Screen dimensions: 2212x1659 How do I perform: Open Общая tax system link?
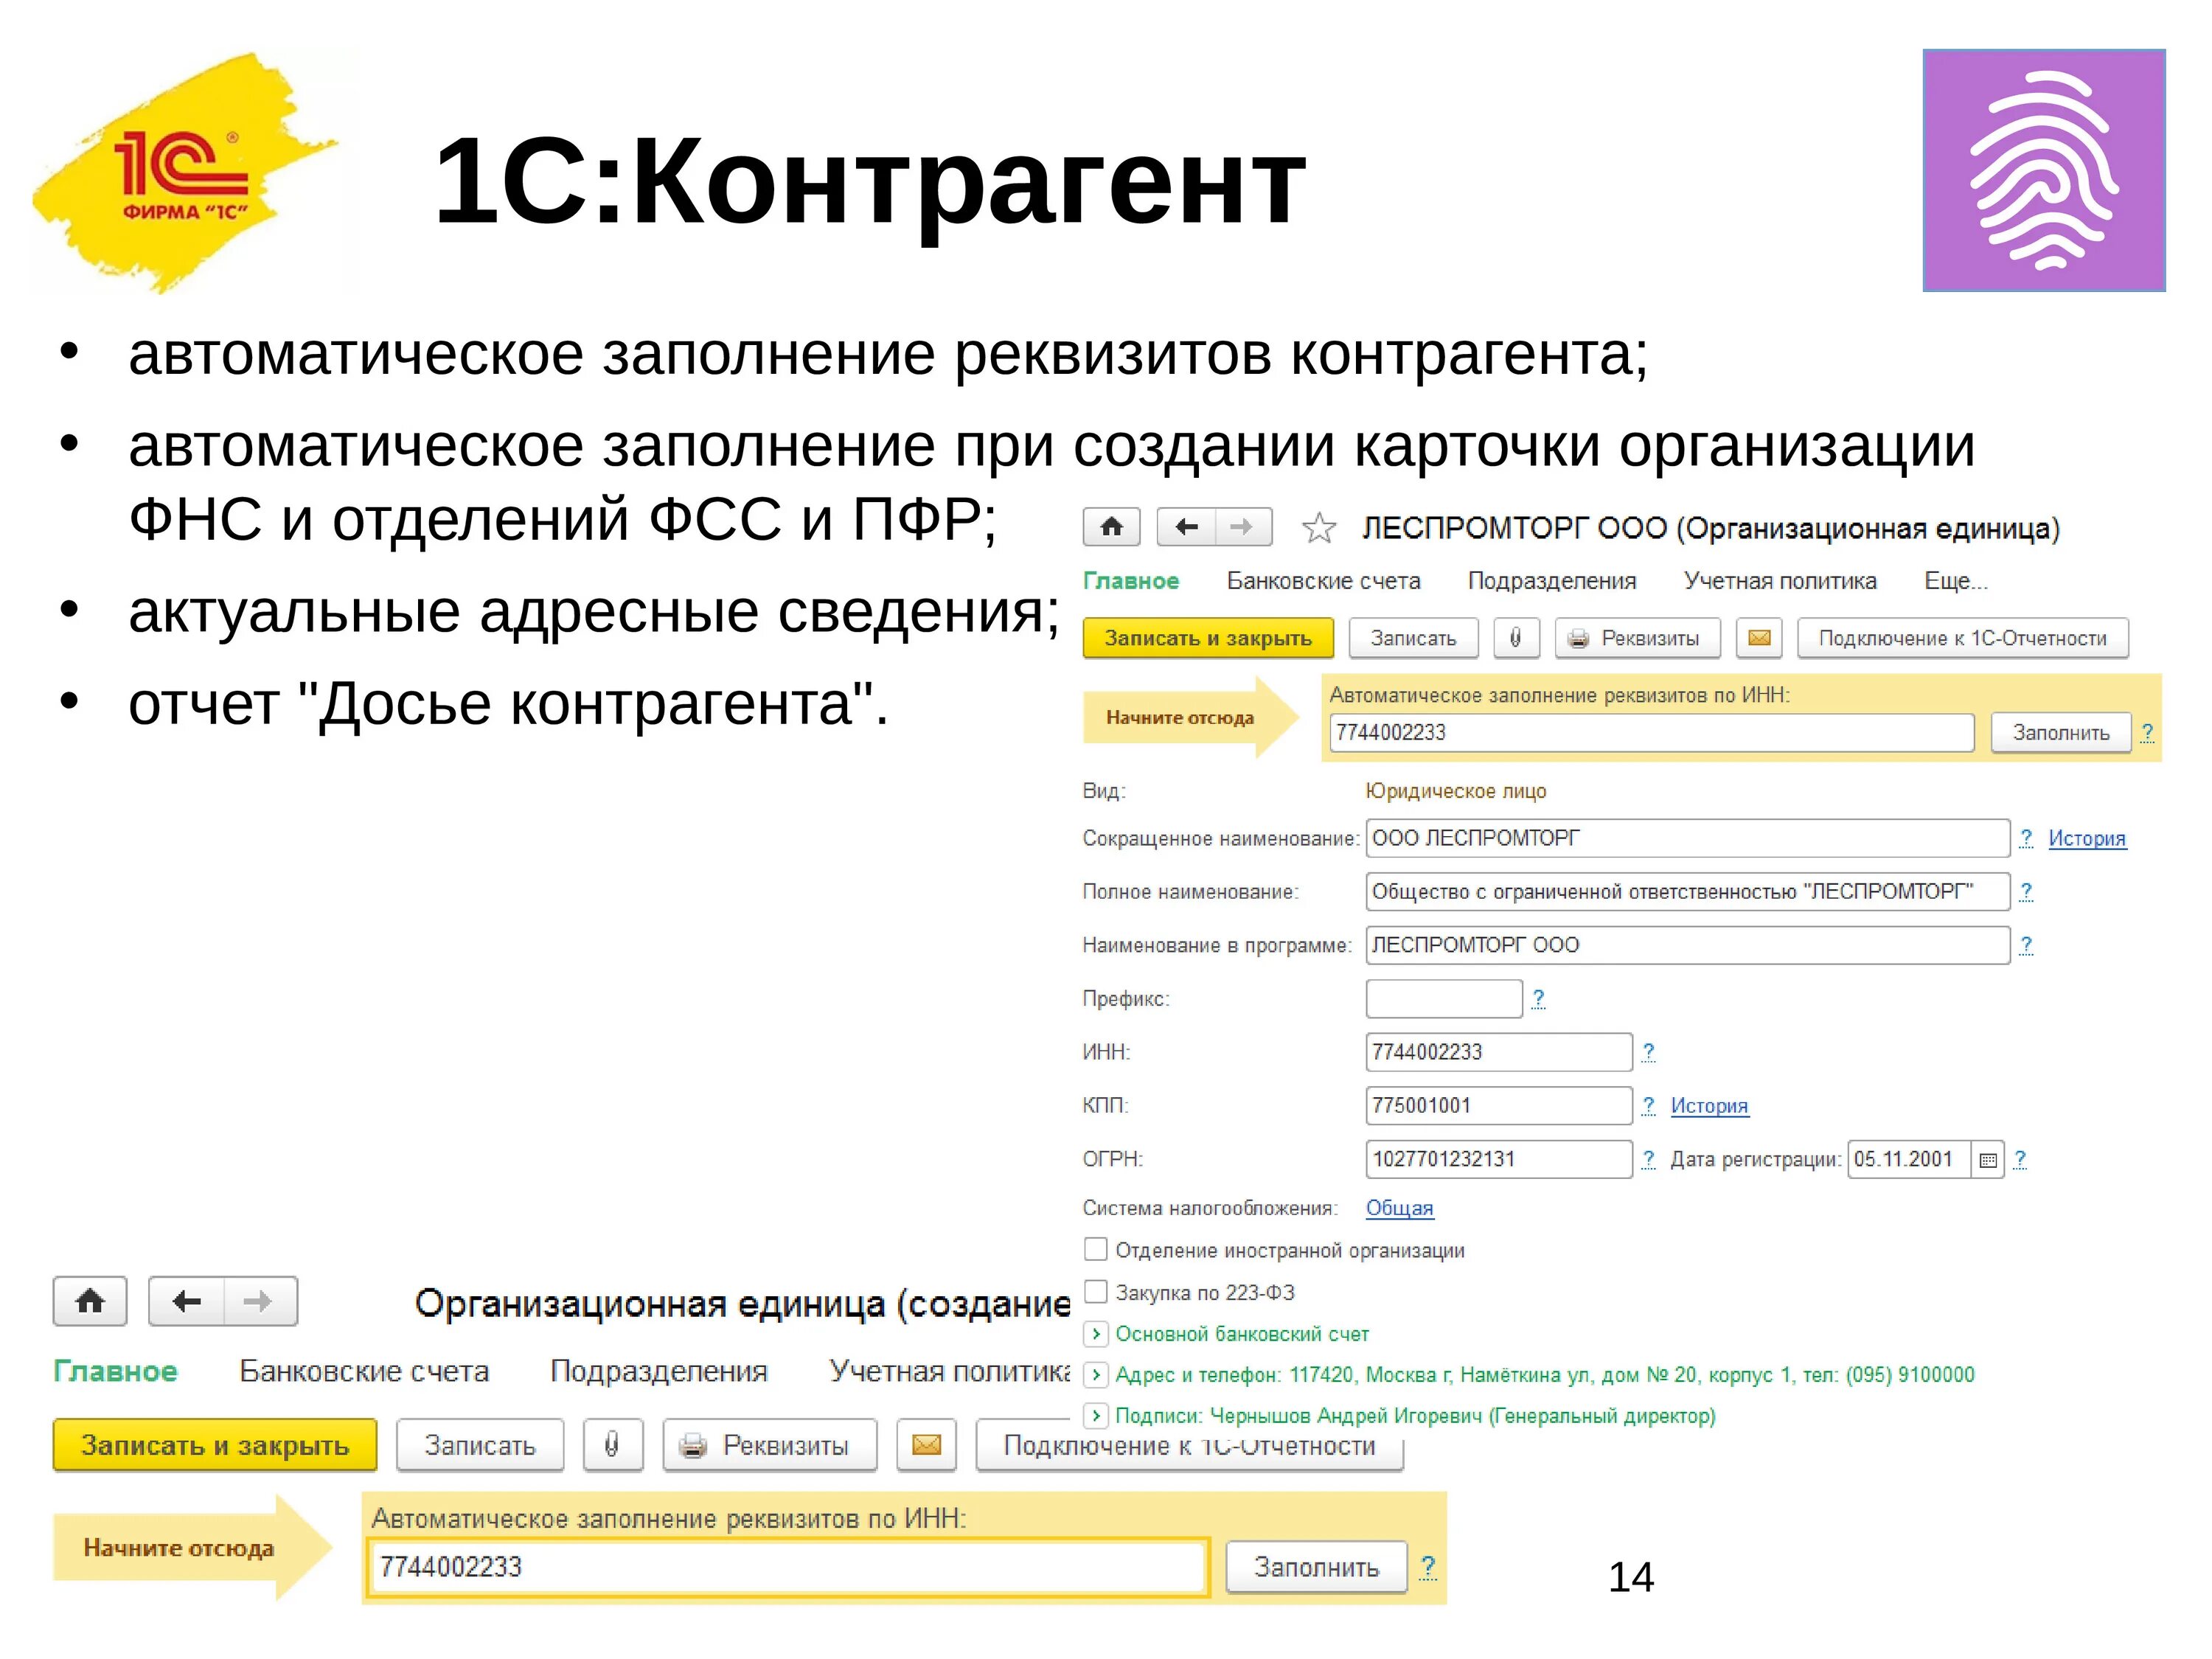coord(1399,1208)
